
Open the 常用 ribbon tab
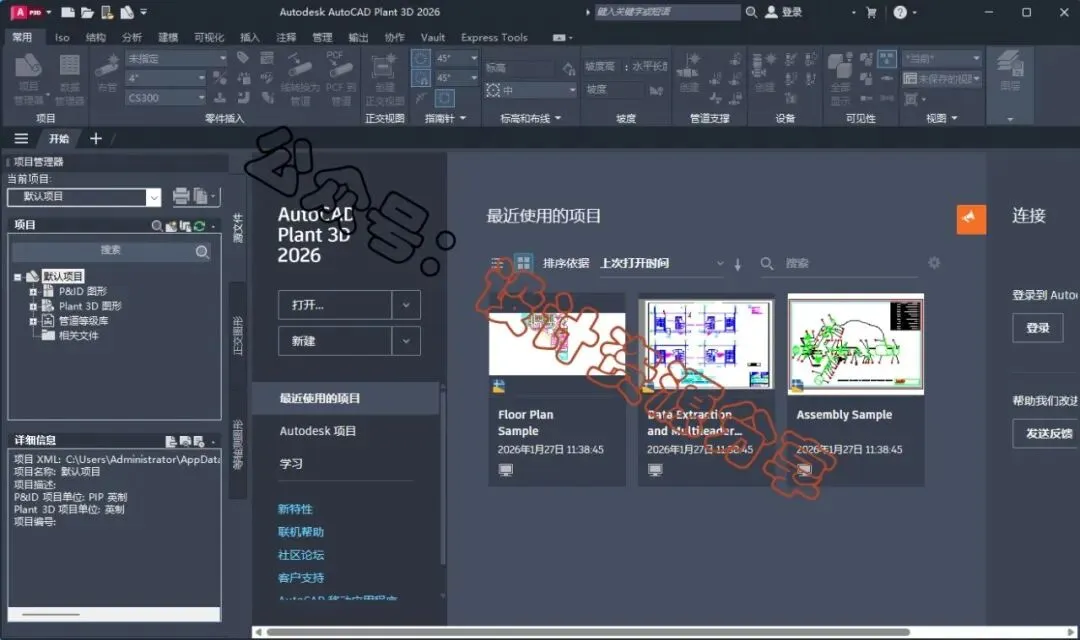point(22,37)
